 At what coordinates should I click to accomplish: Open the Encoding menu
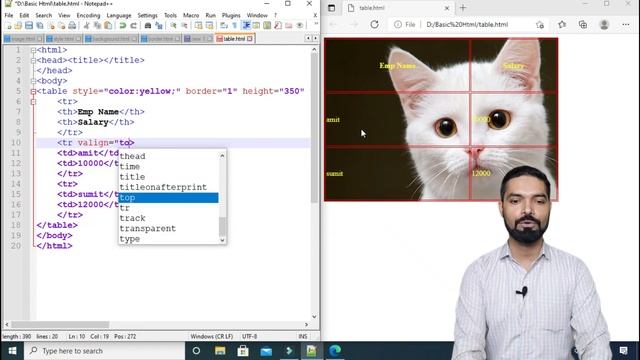click(x=88, y=15)
